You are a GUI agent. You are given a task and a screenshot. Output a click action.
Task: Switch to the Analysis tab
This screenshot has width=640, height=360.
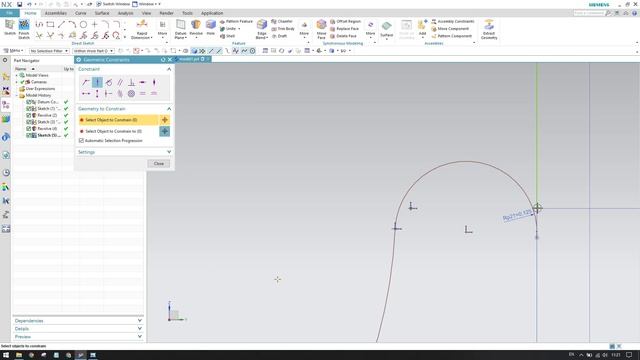click(x=125, y=13)
